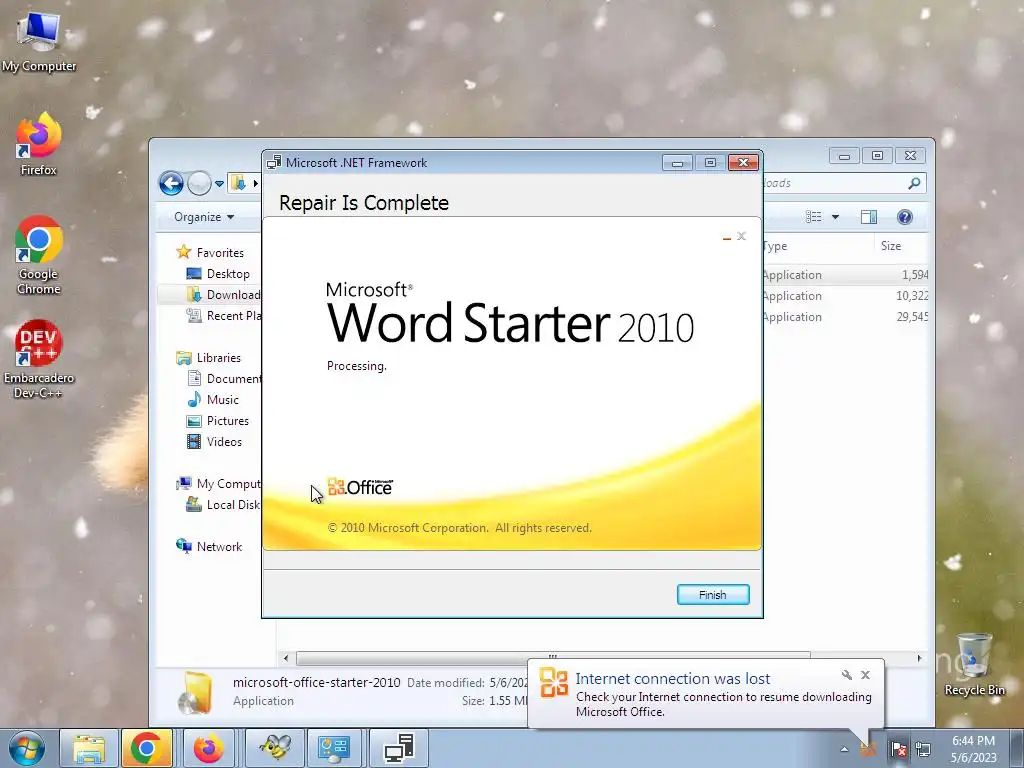Open the Organize menu
Screen dimensions: 1024x768
[204, 217]
